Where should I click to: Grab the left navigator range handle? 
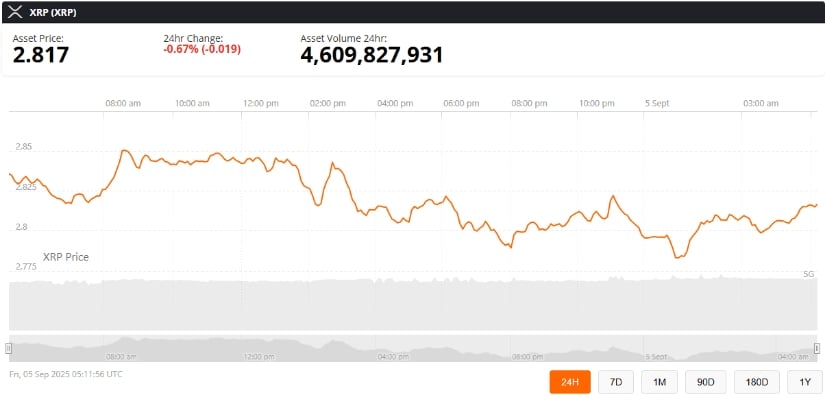click(x=8, y=348)
